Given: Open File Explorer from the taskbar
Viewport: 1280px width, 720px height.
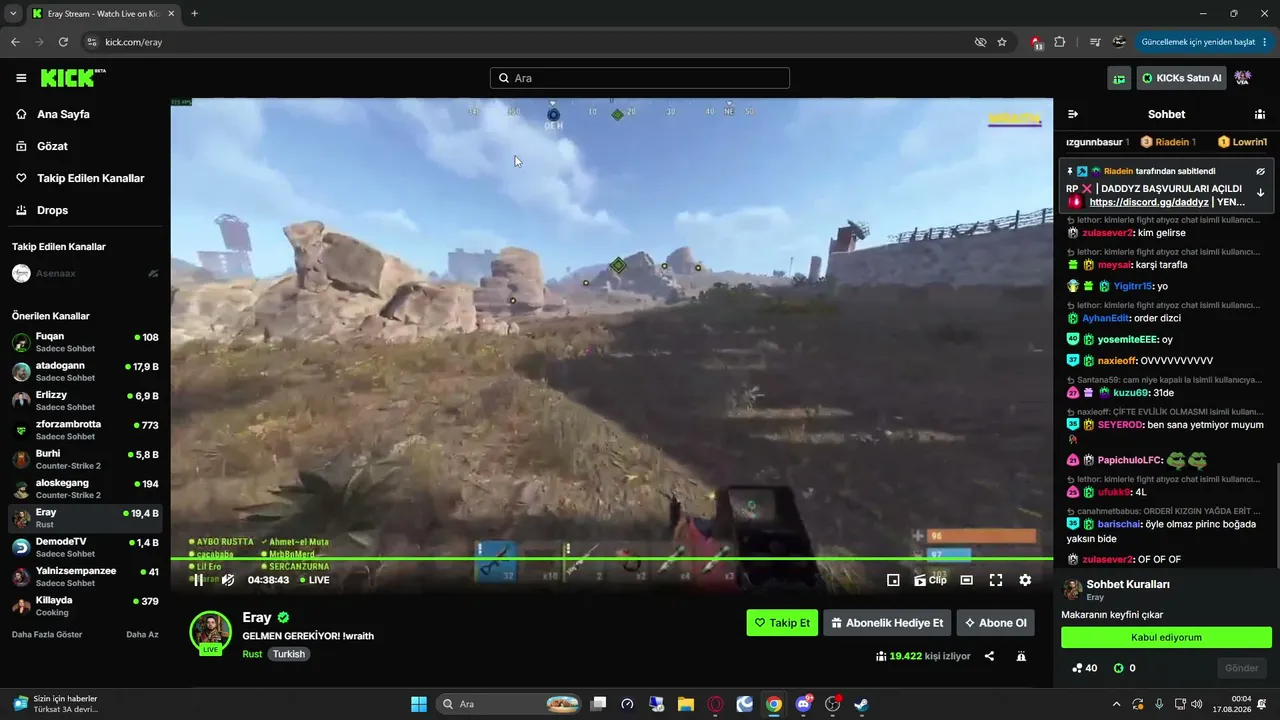Looking at the screenshot, I should [686, 704].
